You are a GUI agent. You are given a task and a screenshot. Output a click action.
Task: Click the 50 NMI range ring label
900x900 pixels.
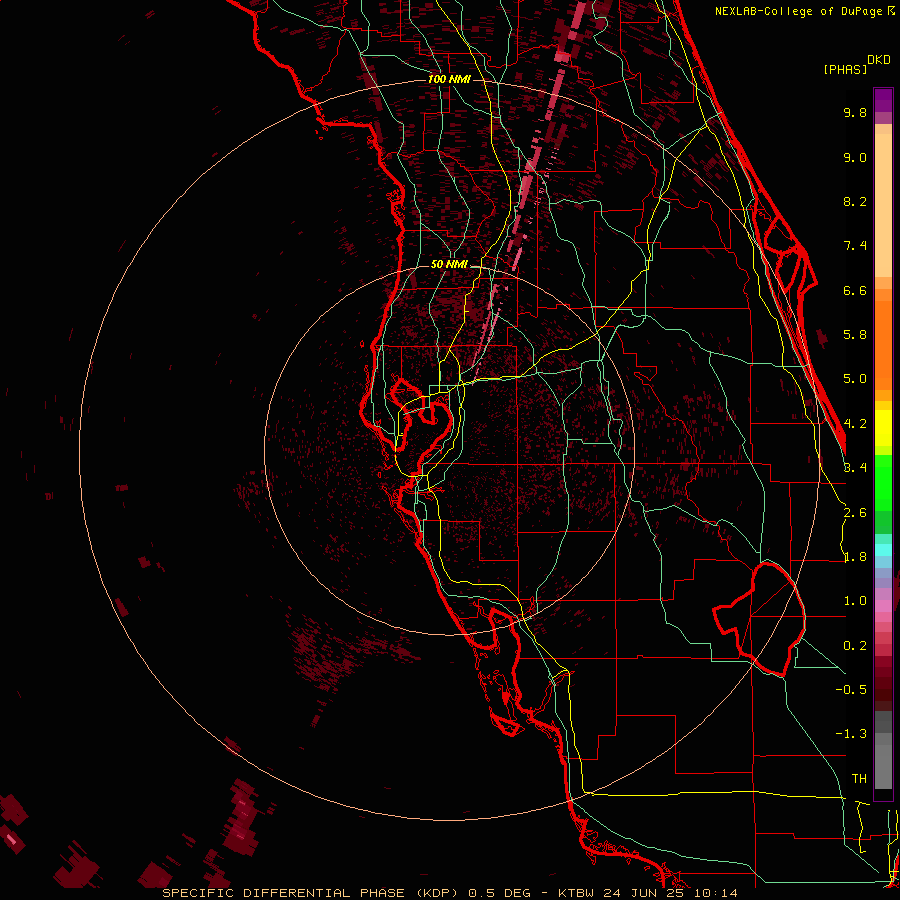(x=449, y=265)
